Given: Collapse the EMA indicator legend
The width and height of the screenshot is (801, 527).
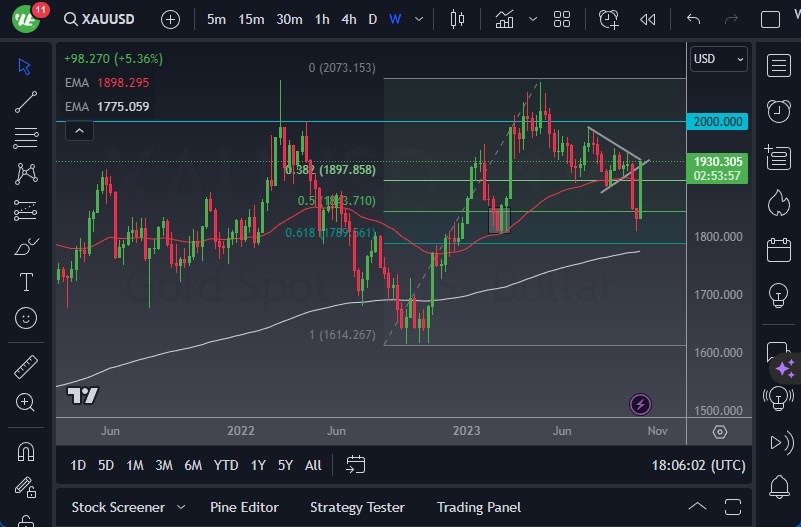Looking at the screenshot, I should pos(78,130).
